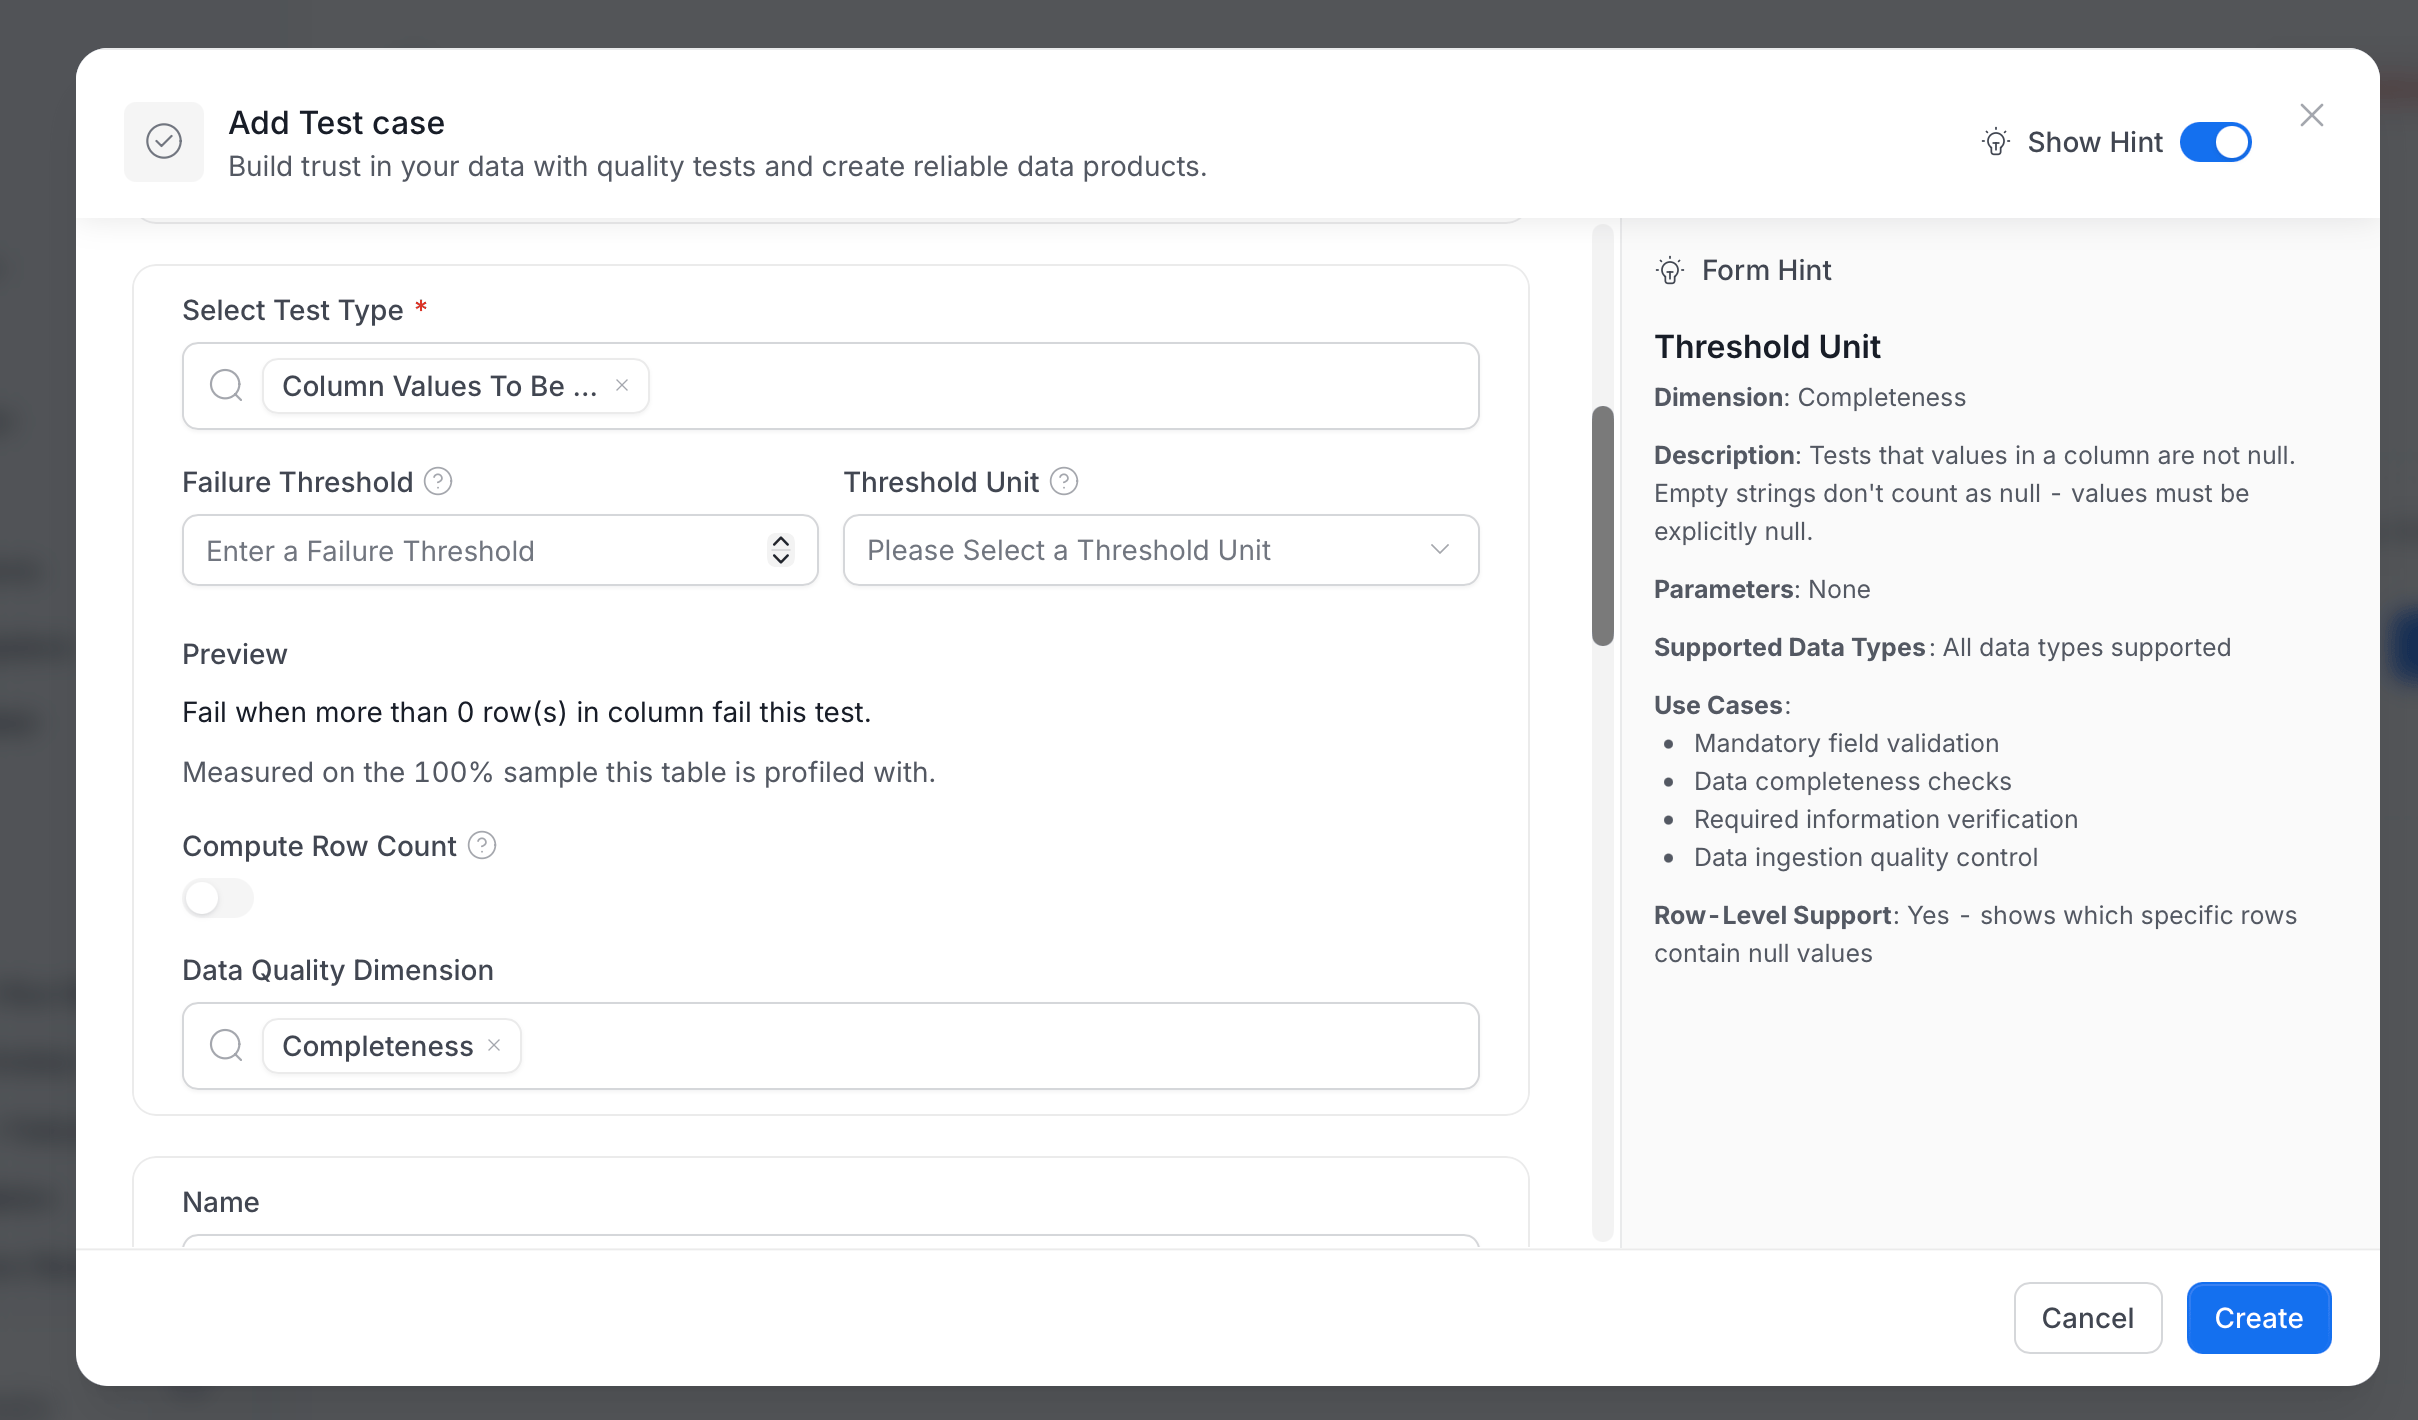
Task: Remove the Column Values To Be tag
Action: pos(622,385)
